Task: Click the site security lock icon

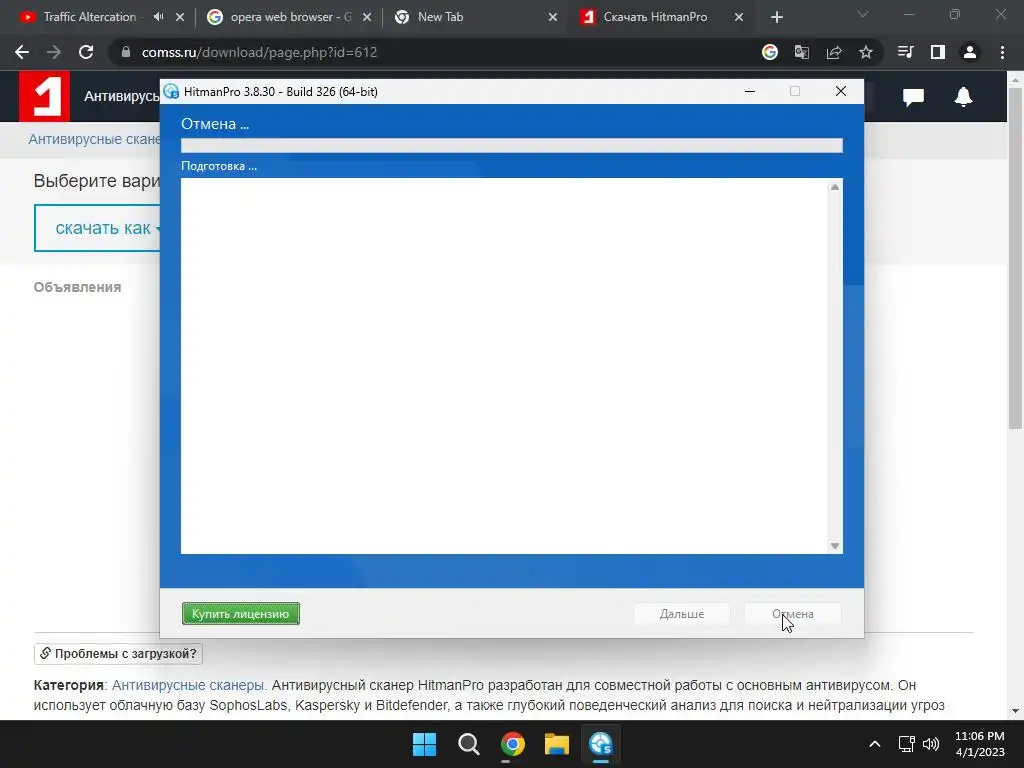Action: [x=126, y=52]
